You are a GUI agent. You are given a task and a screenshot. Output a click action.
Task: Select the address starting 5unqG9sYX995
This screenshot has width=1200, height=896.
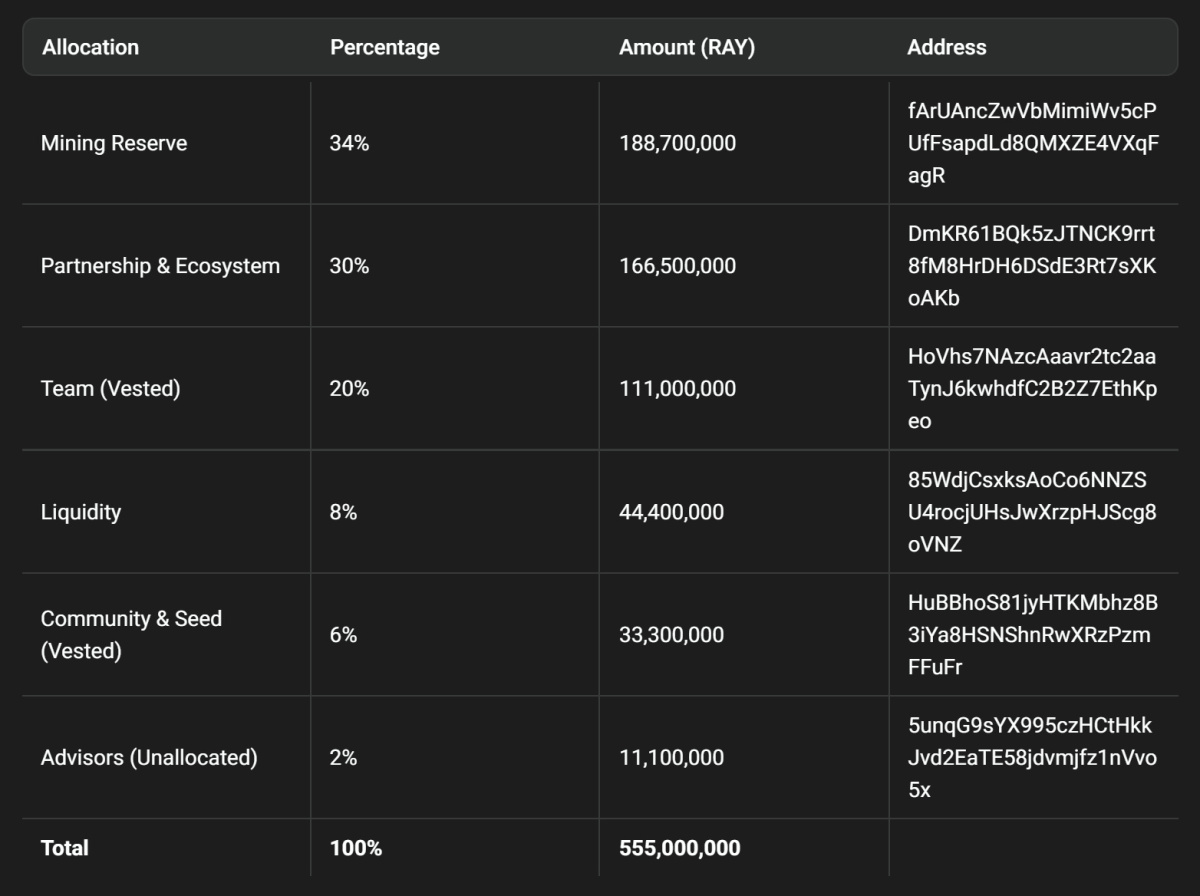1033,757
